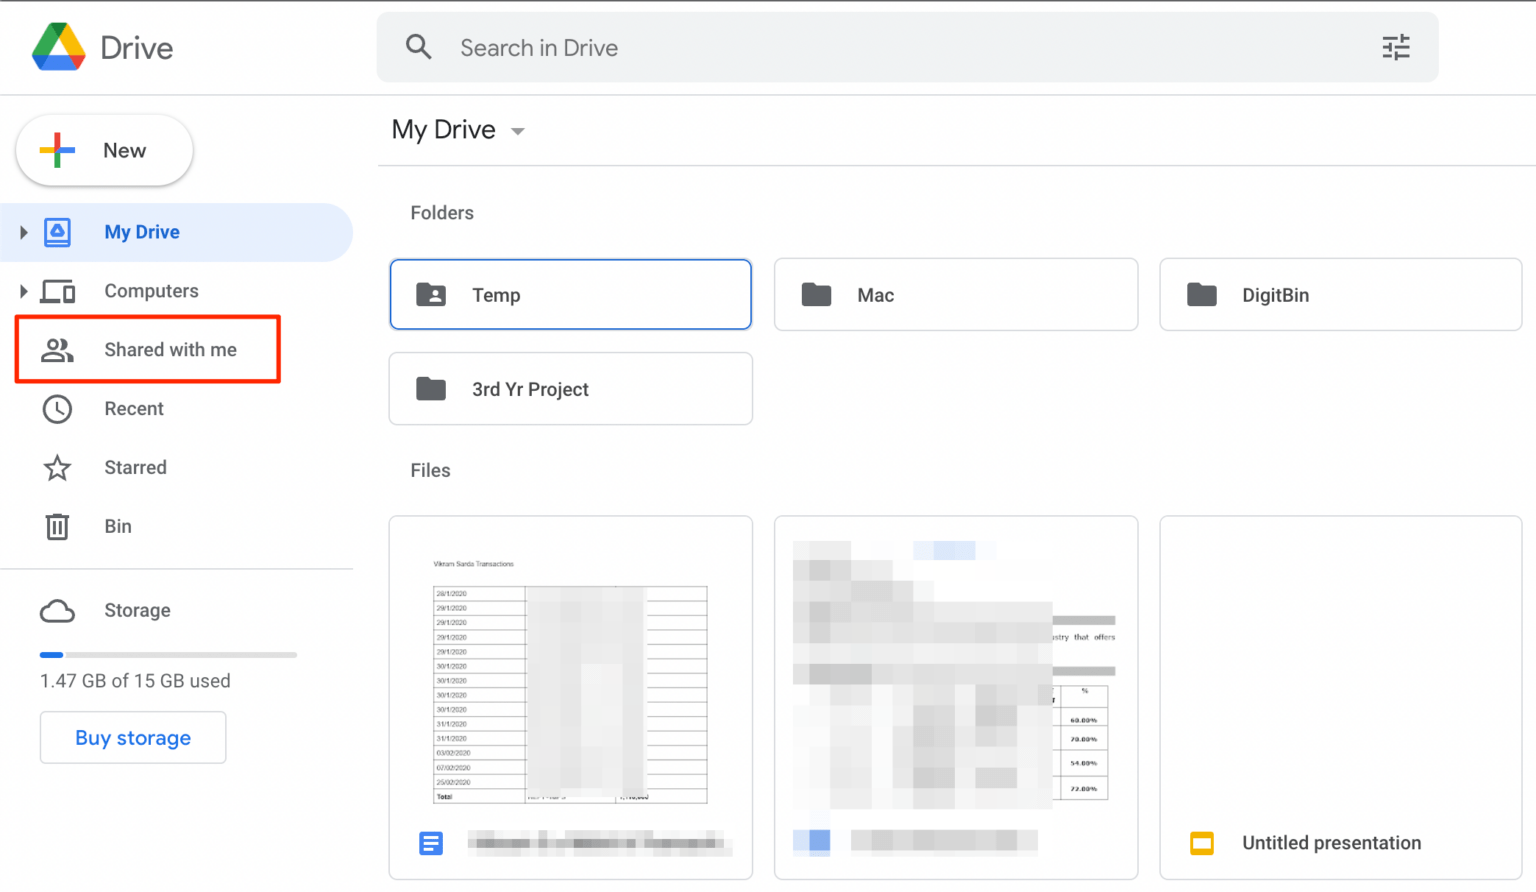
Task: Select the 3rd Yr Project folder name
Action: pos(530,389)
